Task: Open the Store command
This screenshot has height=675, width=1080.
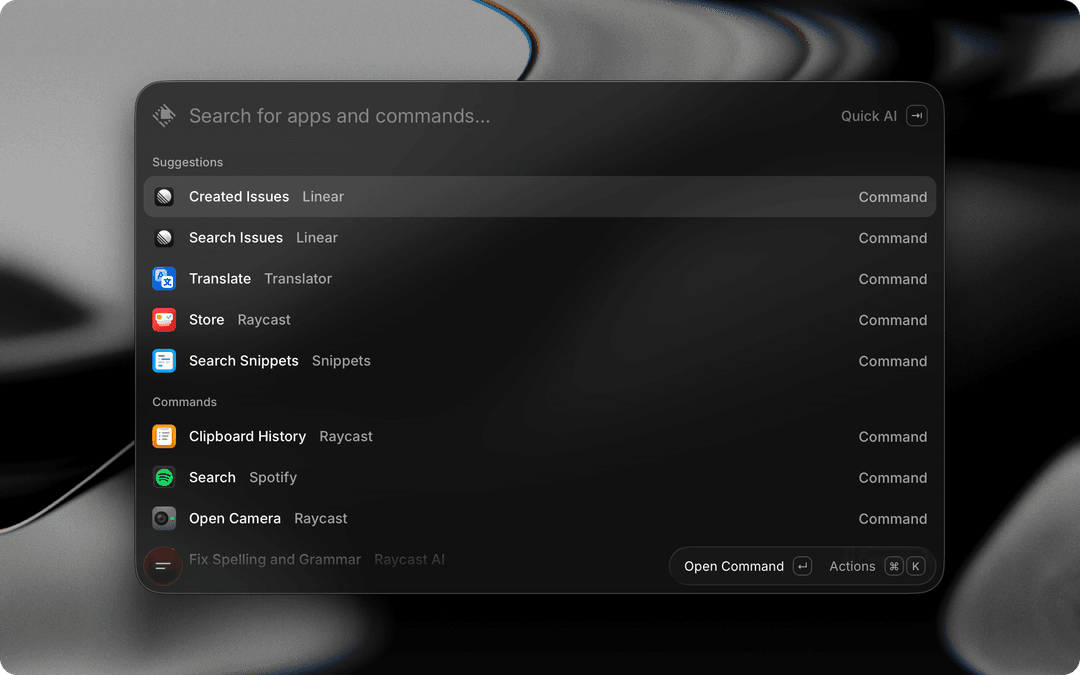Action: [540, 320]
